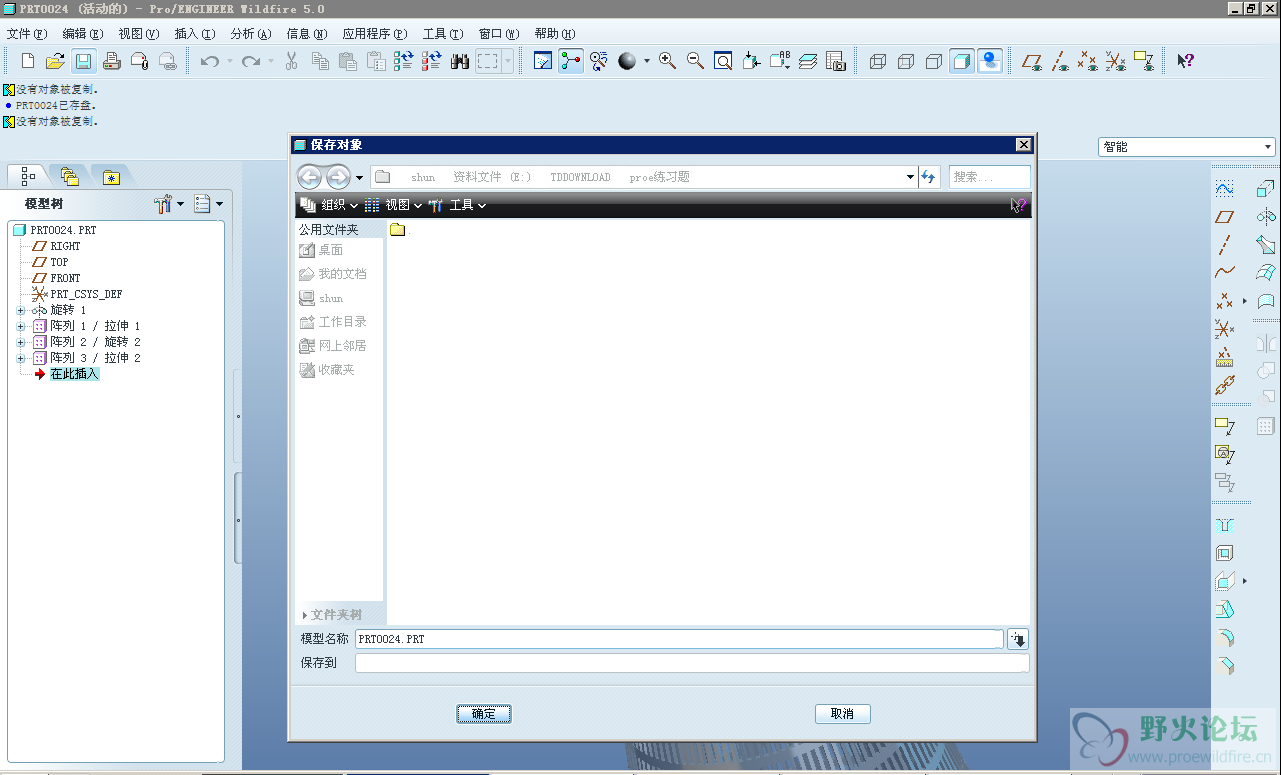The height and width of the screenshot is (775, 1281).
Task: Select the Datum Plane tool in right toolbar
Action: 1224,216
